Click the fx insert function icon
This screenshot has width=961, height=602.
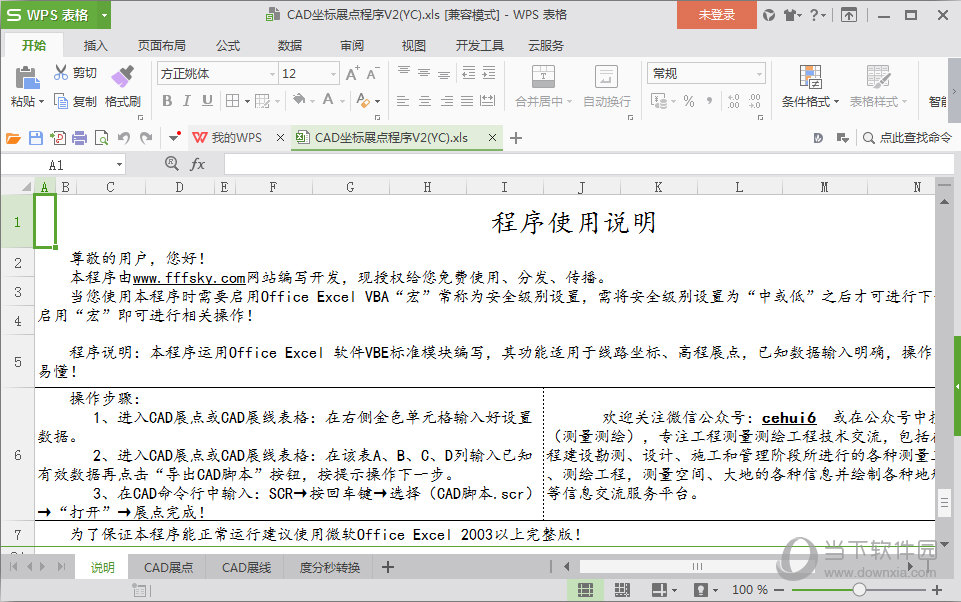[x=198, y=164]
